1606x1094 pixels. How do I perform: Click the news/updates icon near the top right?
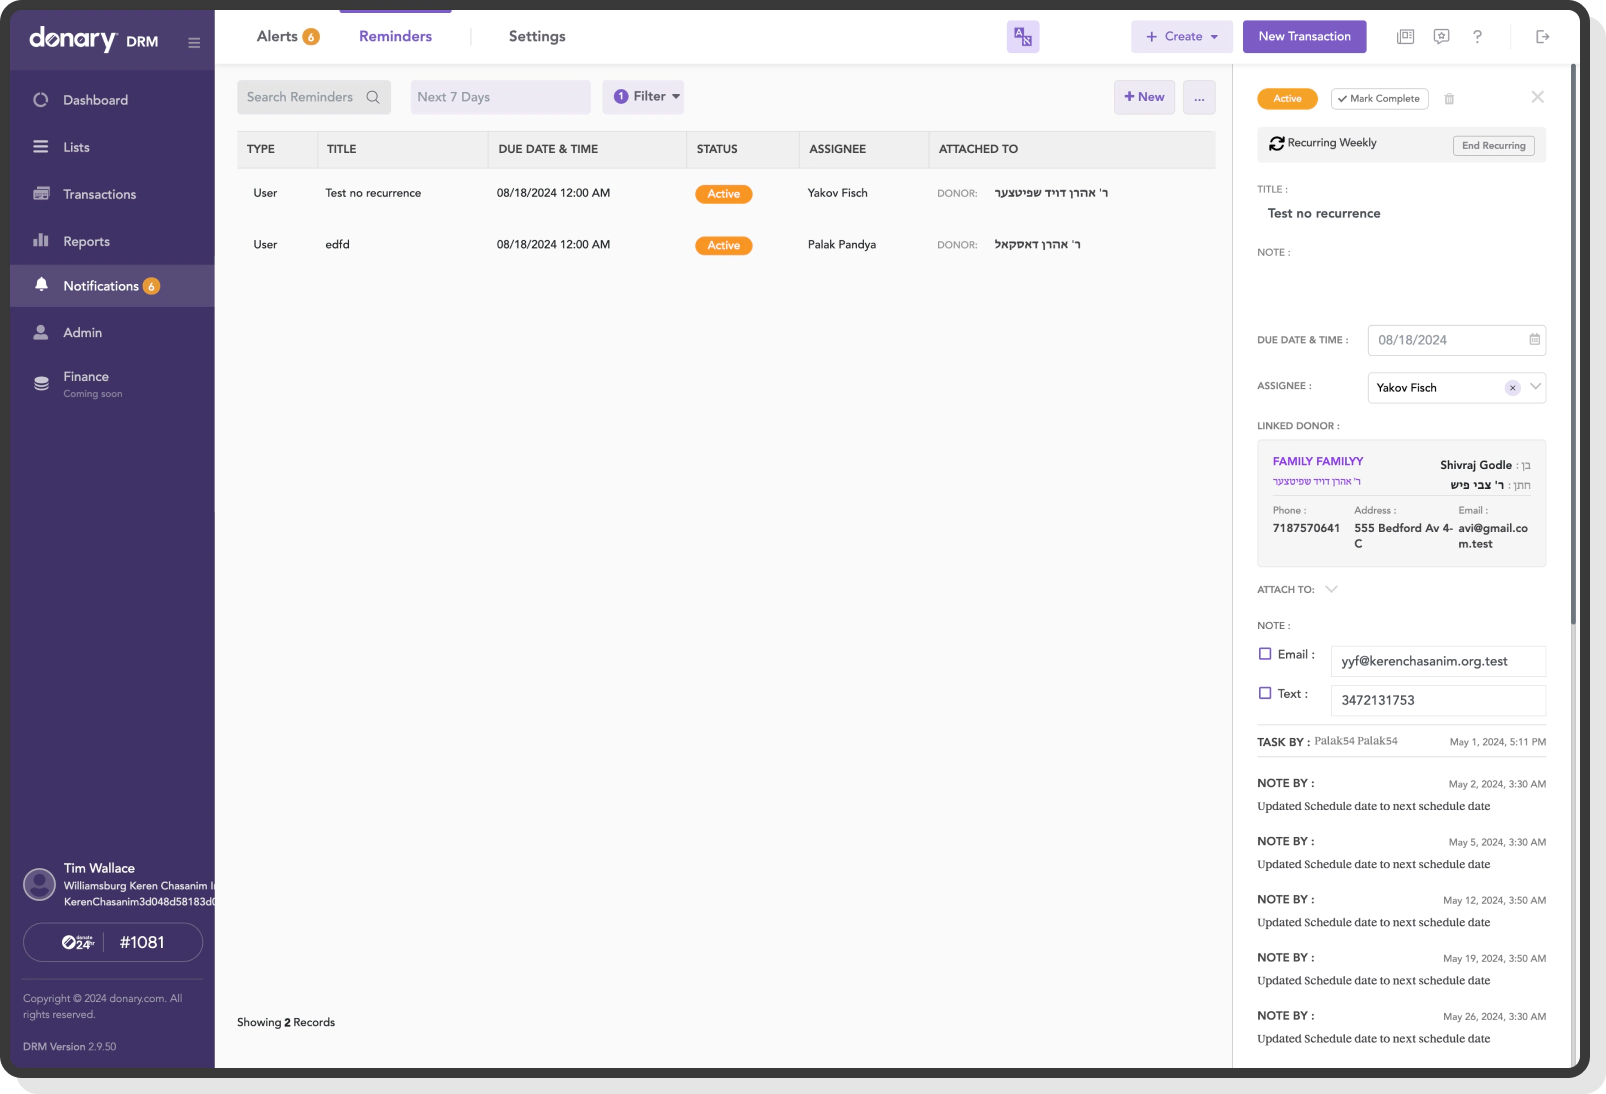click(x=1405, y=36)
